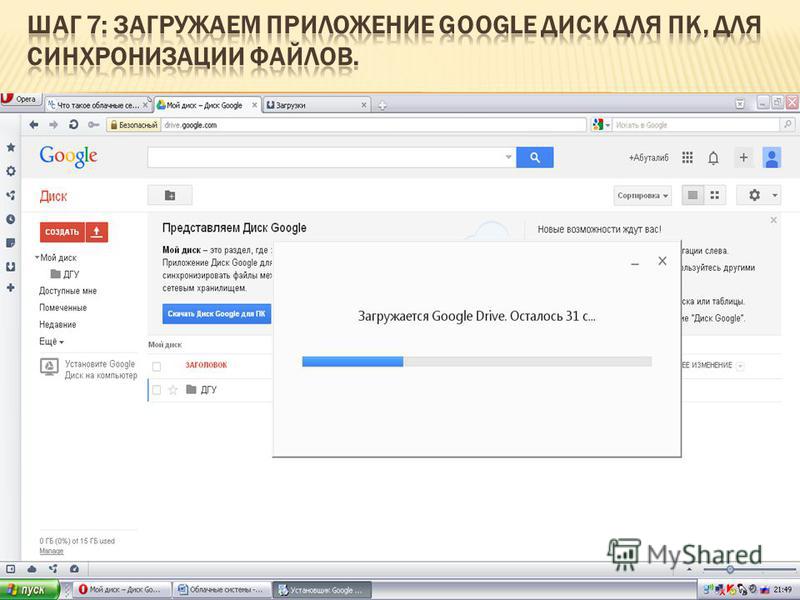Create a new folder with folder-plus icon

coord(170,195)
